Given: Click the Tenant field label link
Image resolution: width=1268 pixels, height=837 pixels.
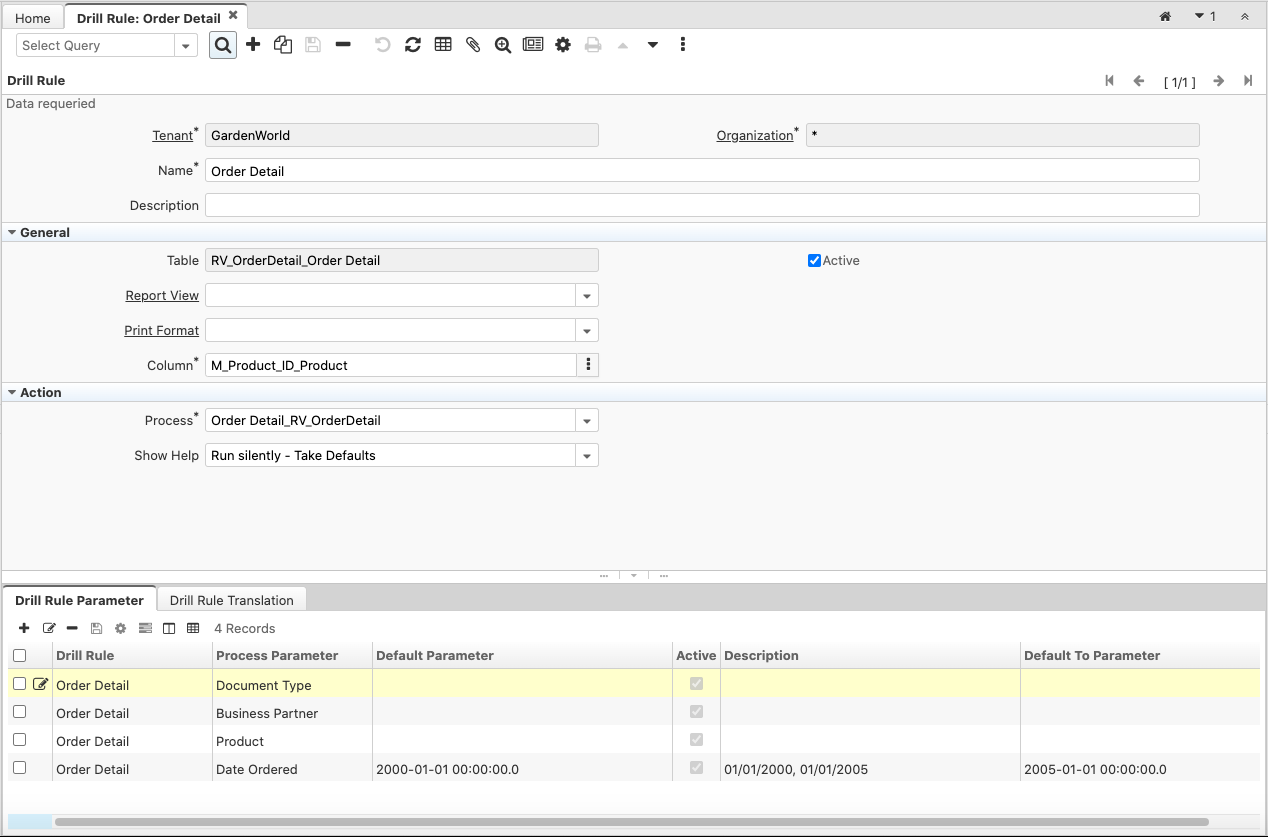Looking at the screenshot, I should 172,136.
